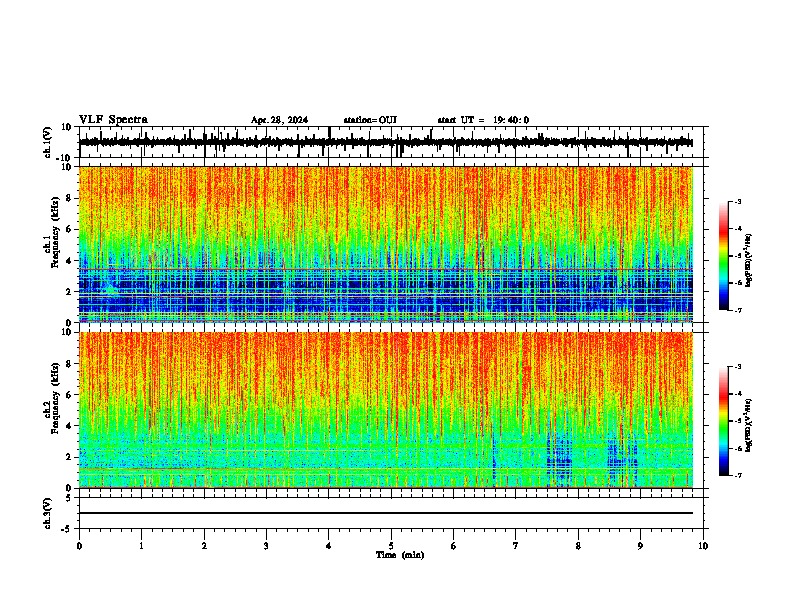
Task: Click the ch.1 colorbar log(PSD) label
Action: [x=748, y=261]
